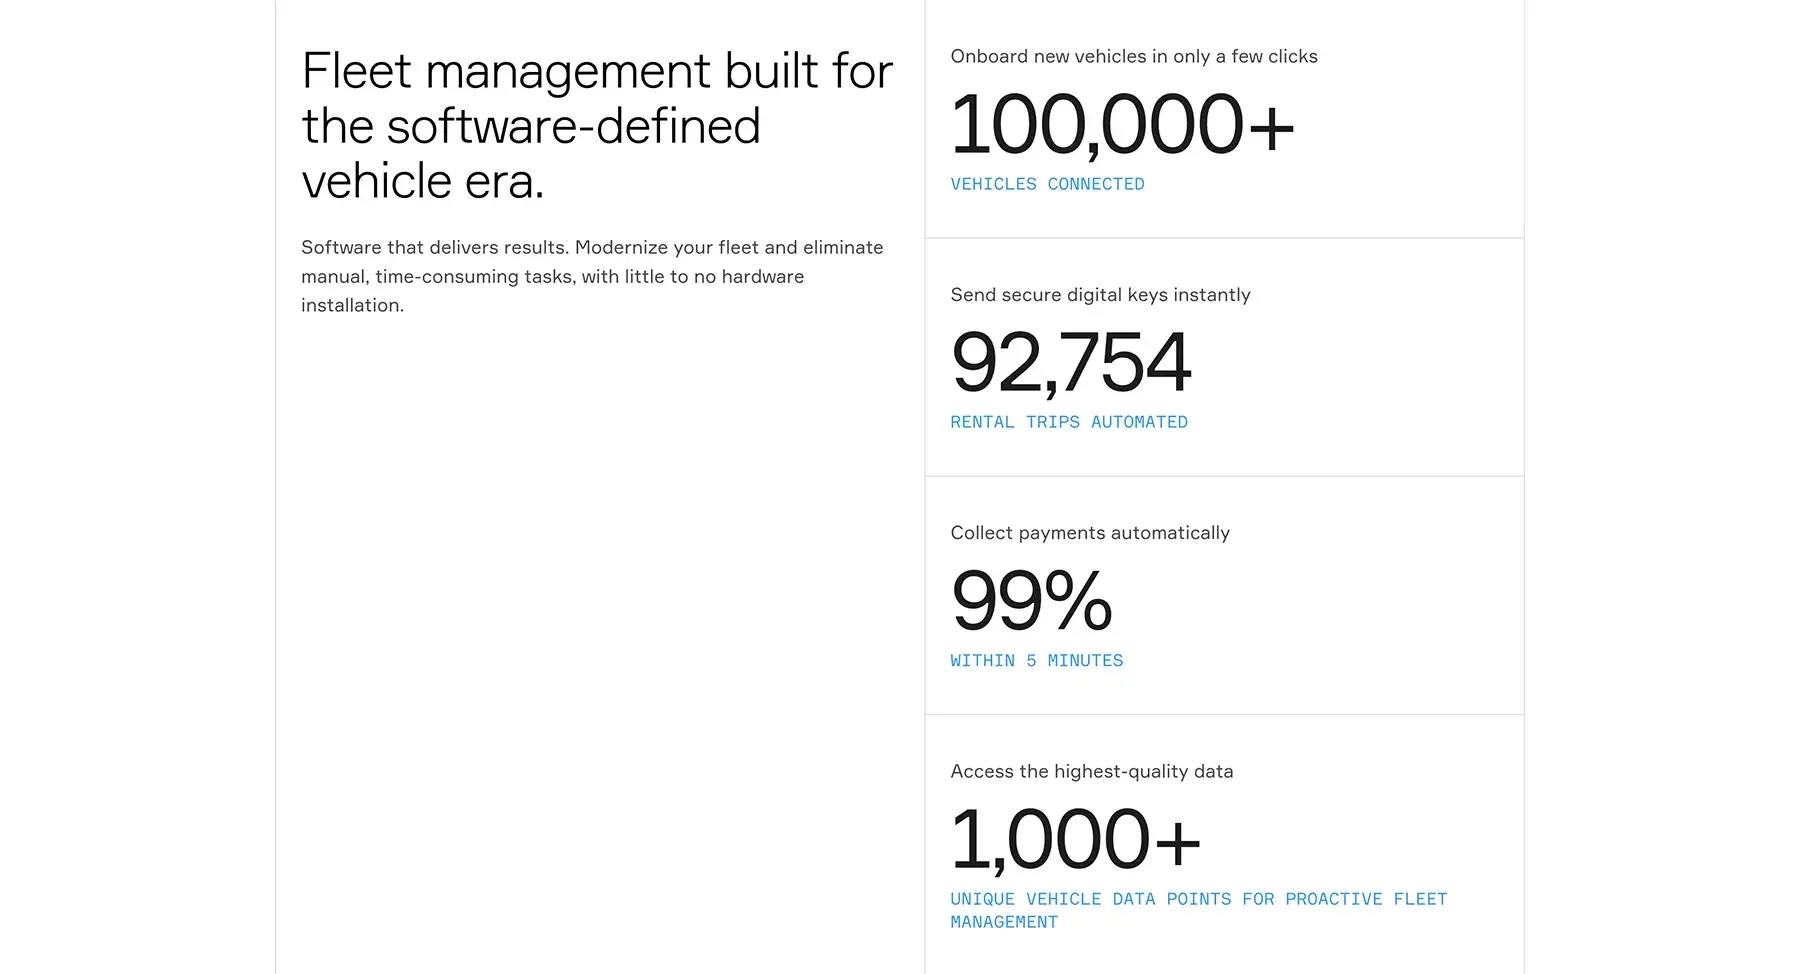Click the "Software that delivers results" sentence
Screen dimensions: 1800x974
click(x=434, y=248)
